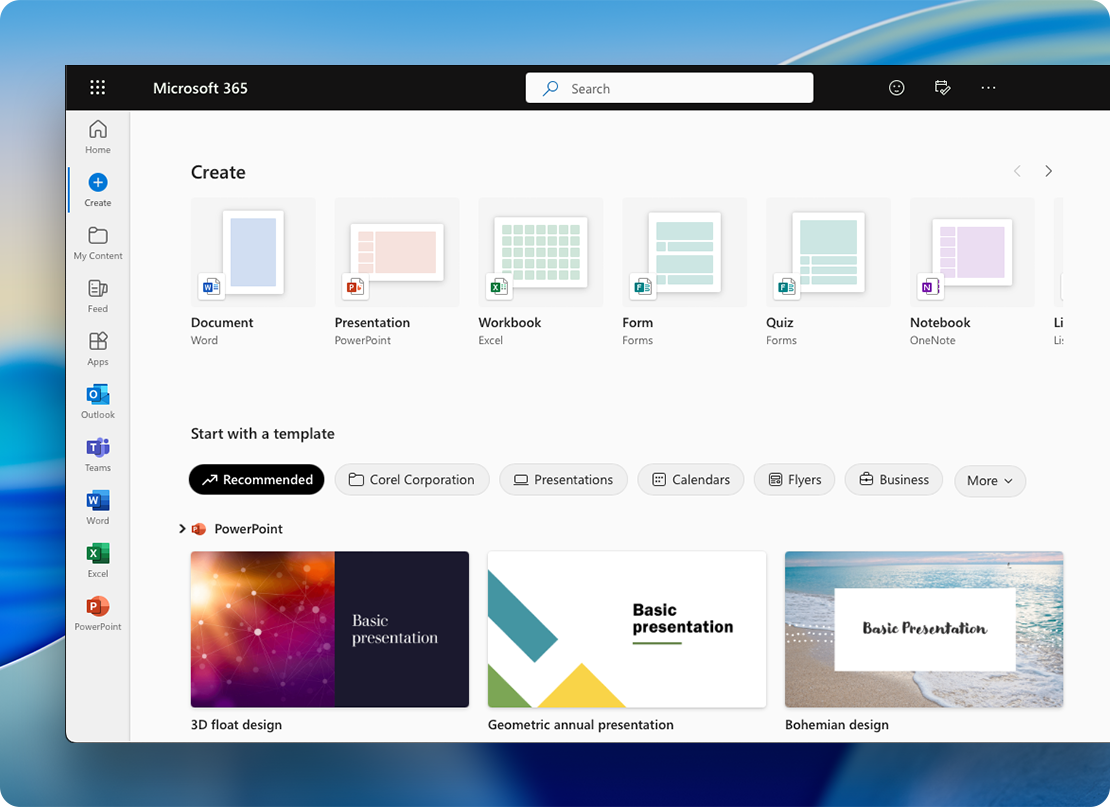Open the Bohemian design template thumbnail
1110x807 pixels.
point(923,629)
